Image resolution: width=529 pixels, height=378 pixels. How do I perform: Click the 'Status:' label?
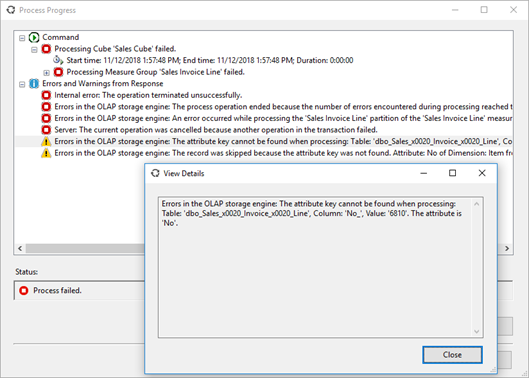pyautogui.click(x=26, y=272)
